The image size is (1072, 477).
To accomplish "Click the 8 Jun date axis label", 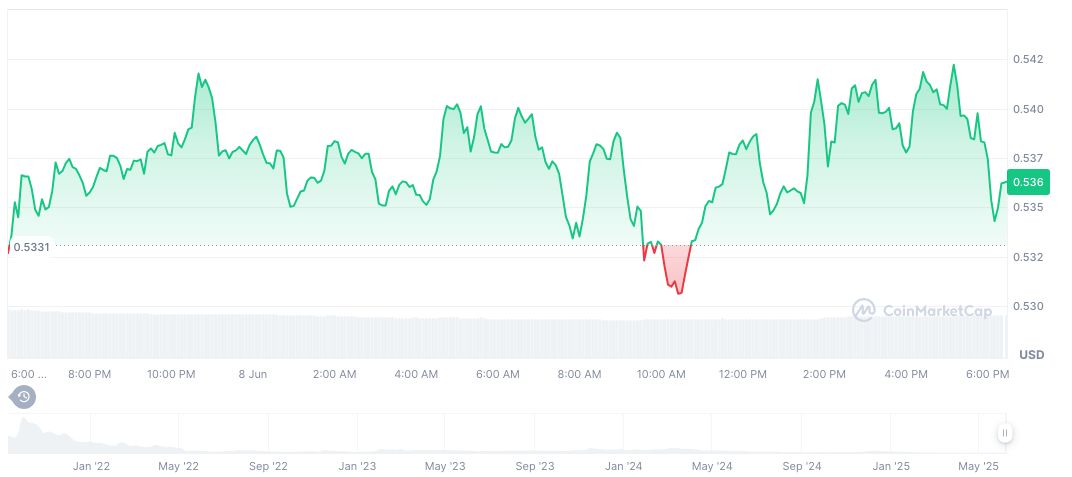I will pyautogui.click(x=252, y=374).
